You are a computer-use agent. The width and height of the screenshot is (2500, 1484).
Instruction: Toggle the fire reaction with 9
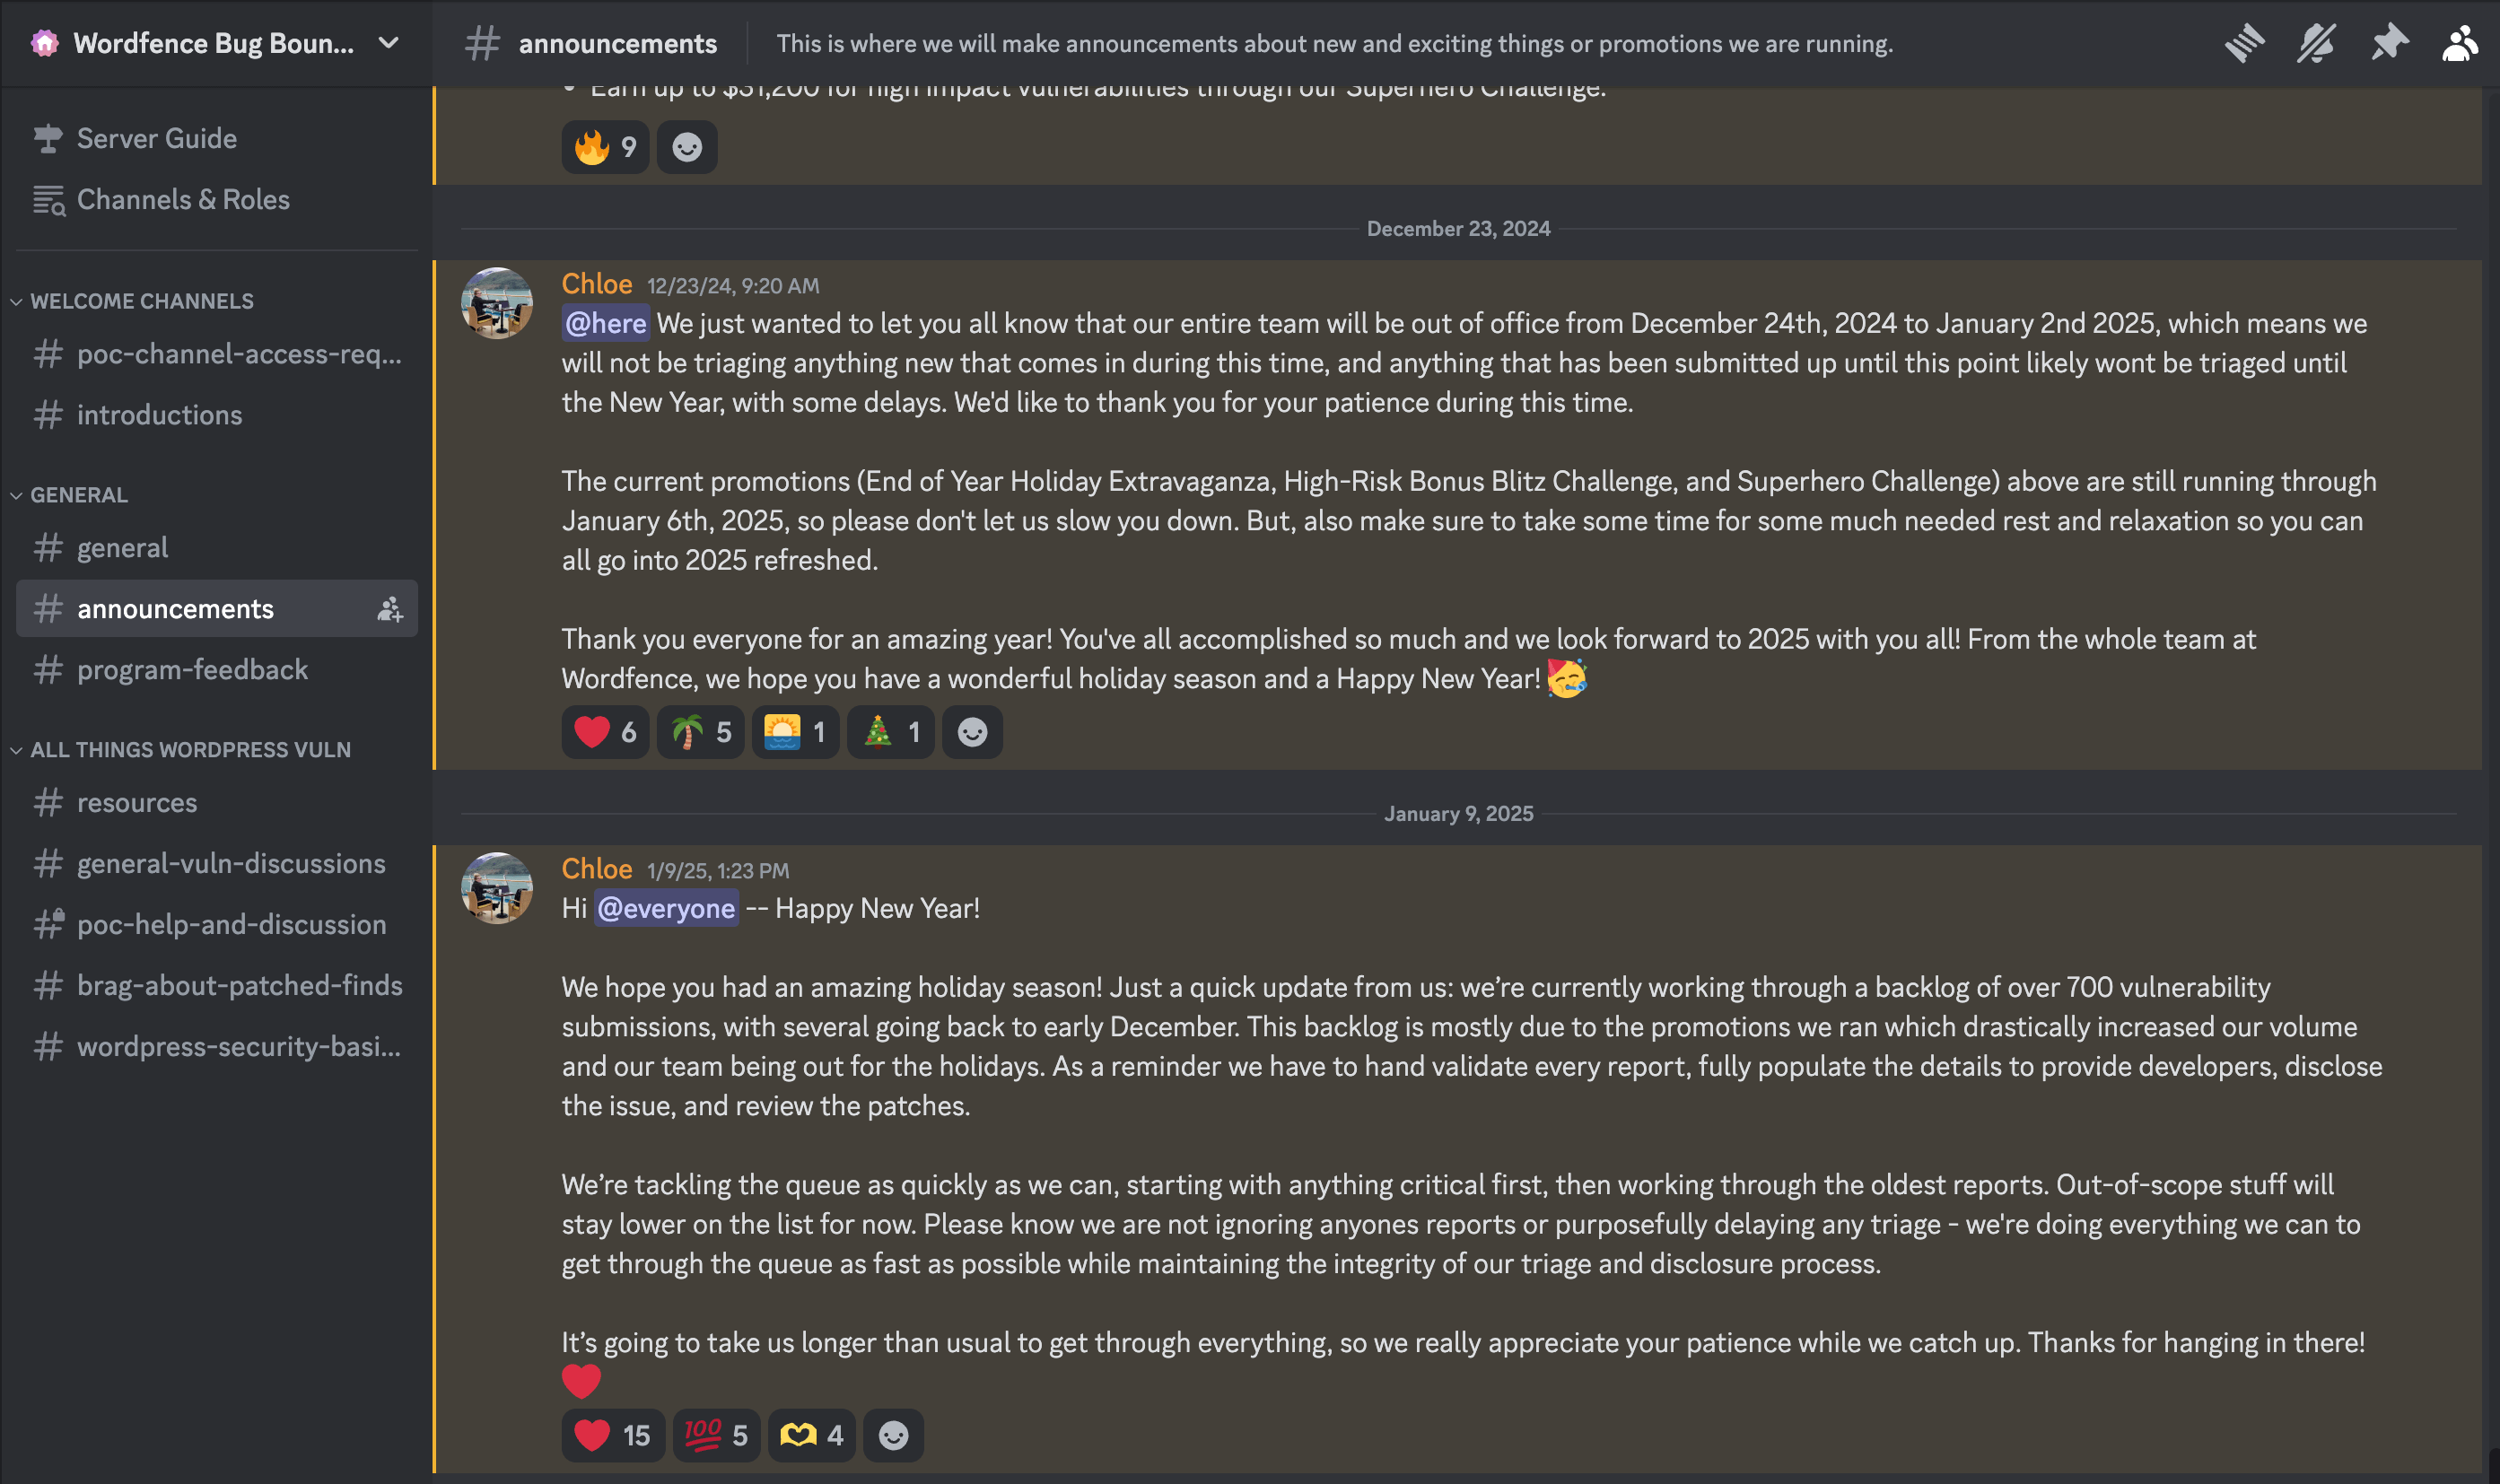(605, 147)
